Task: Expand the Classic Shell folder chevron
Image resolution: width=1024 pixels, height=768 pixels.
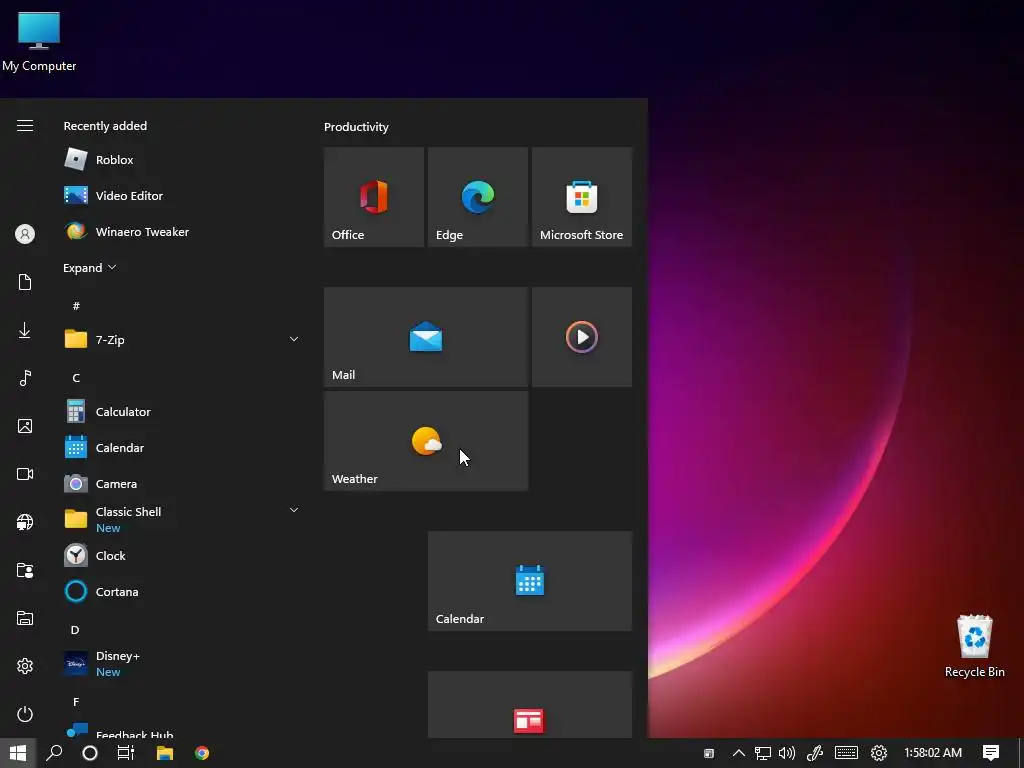Action: pyautogui.click(x=294, y=510)
